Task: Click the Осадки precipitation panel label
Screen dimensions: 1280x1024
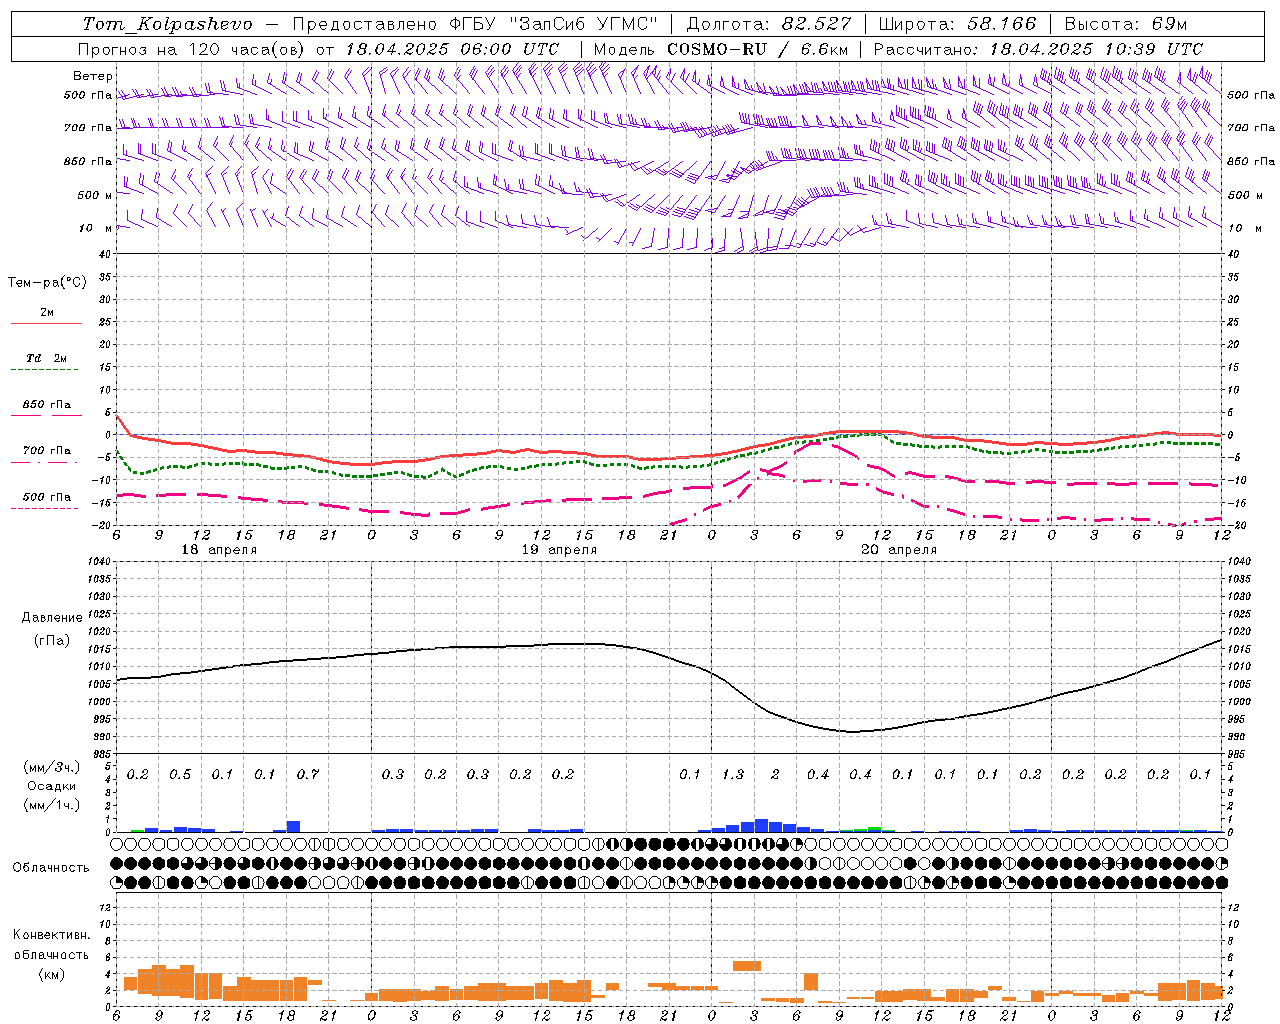Action: (52, 786)
